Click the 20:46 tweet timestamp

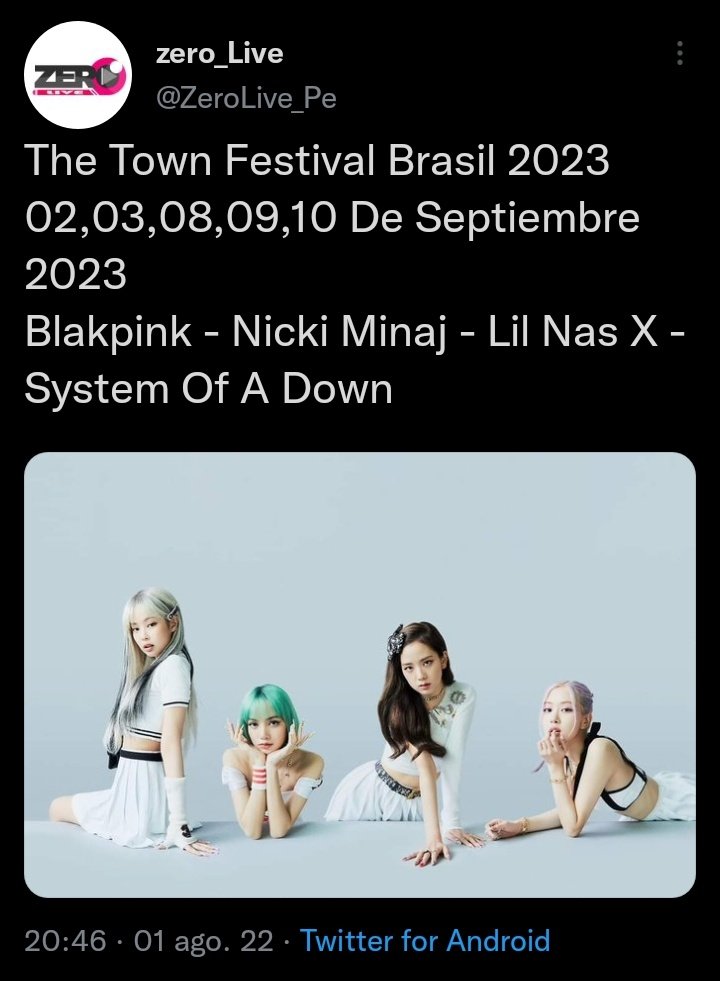pyautogui.click(x=65, y=940)
